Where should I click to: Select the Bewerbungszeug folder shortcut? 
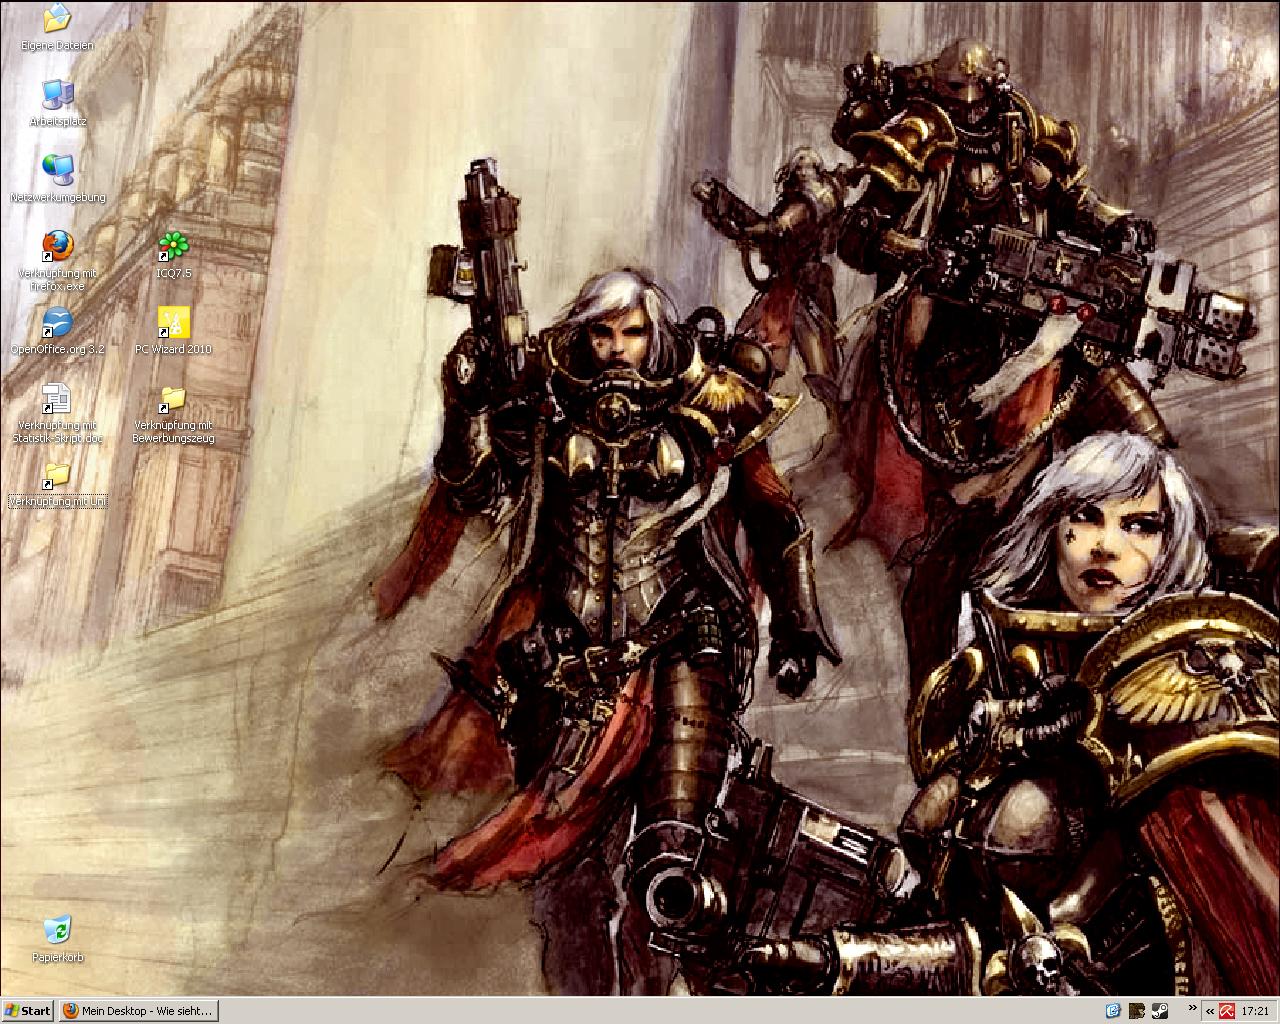[173, 399]
